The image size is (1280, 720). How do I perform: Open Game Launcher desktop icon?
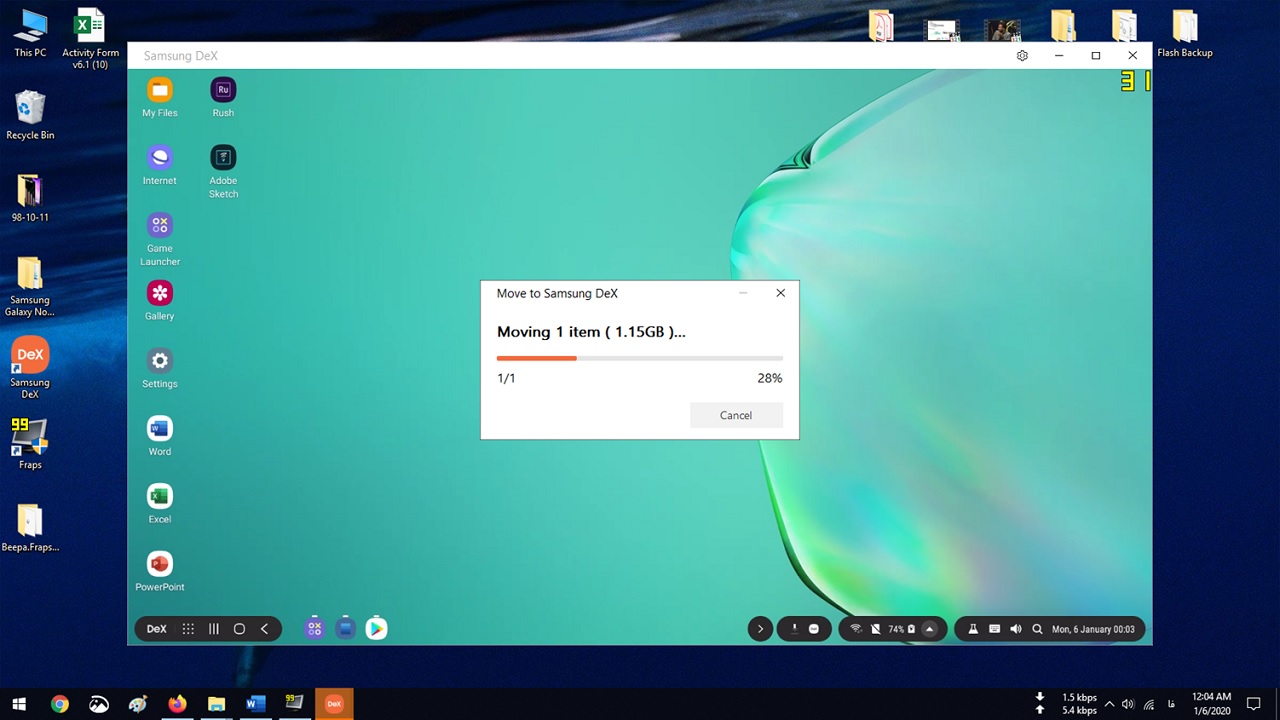point(160,240)
